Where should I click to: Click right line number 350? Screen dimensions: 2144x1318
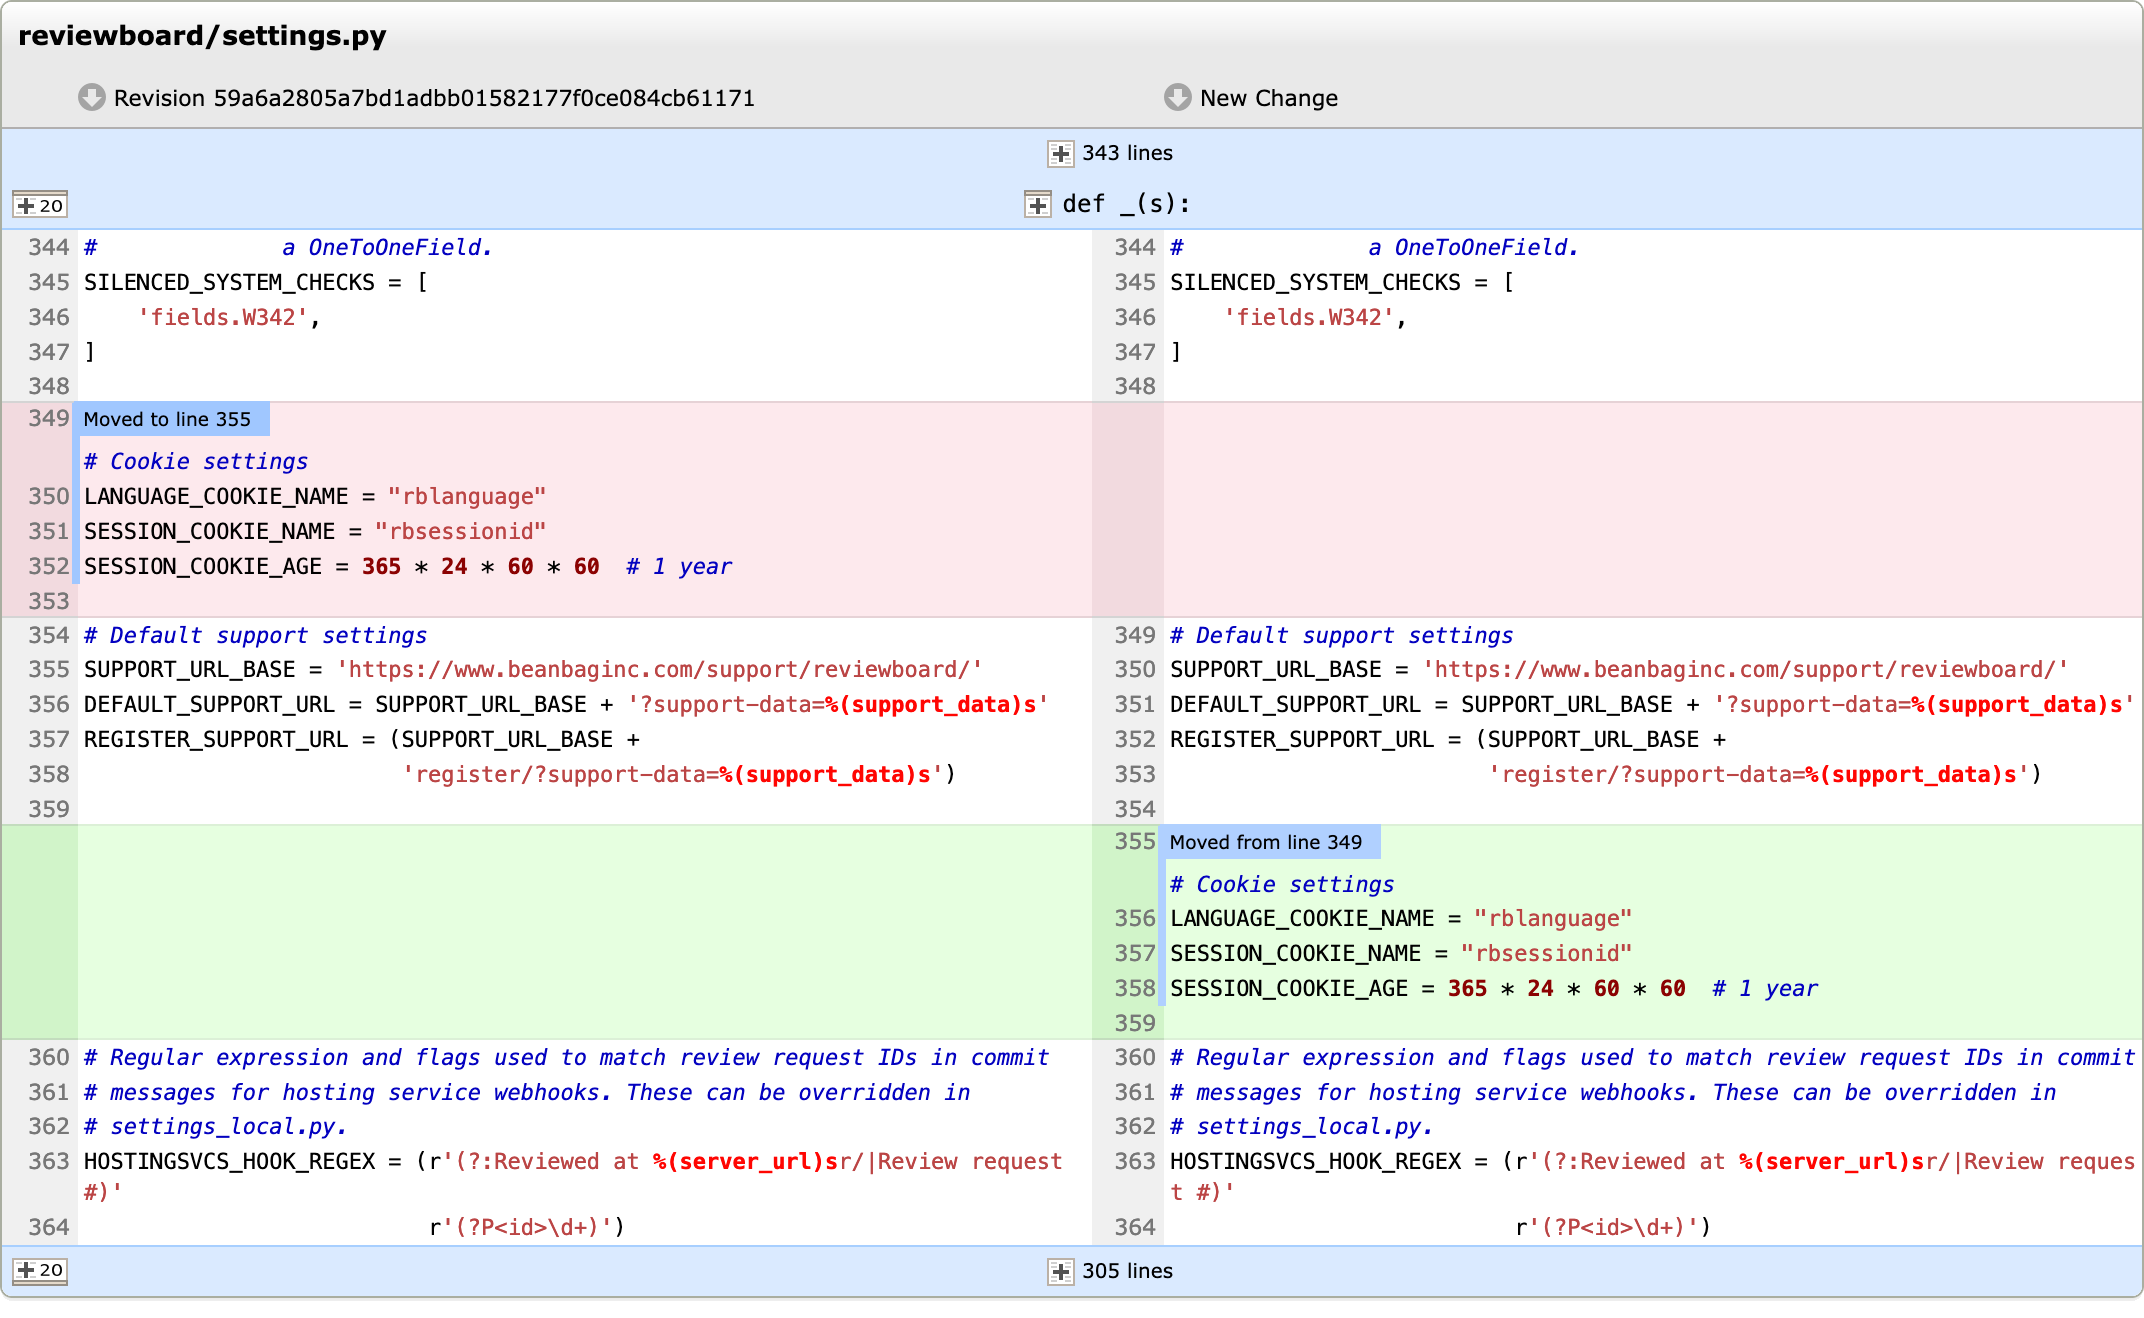(x=1135, y=669)
